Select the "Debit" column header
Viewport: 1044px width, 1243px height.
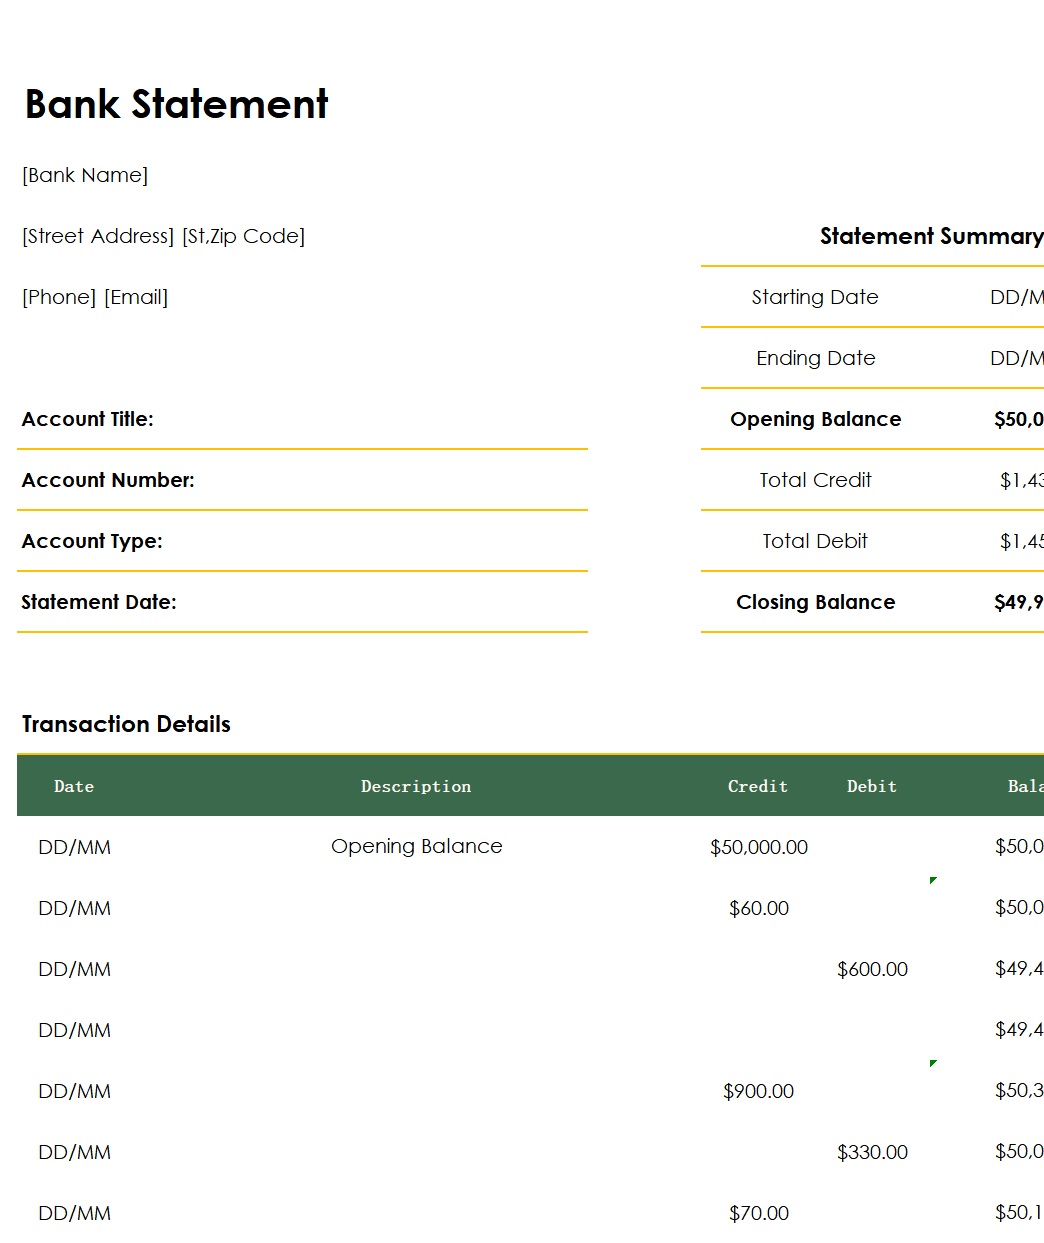pos(872,786)
